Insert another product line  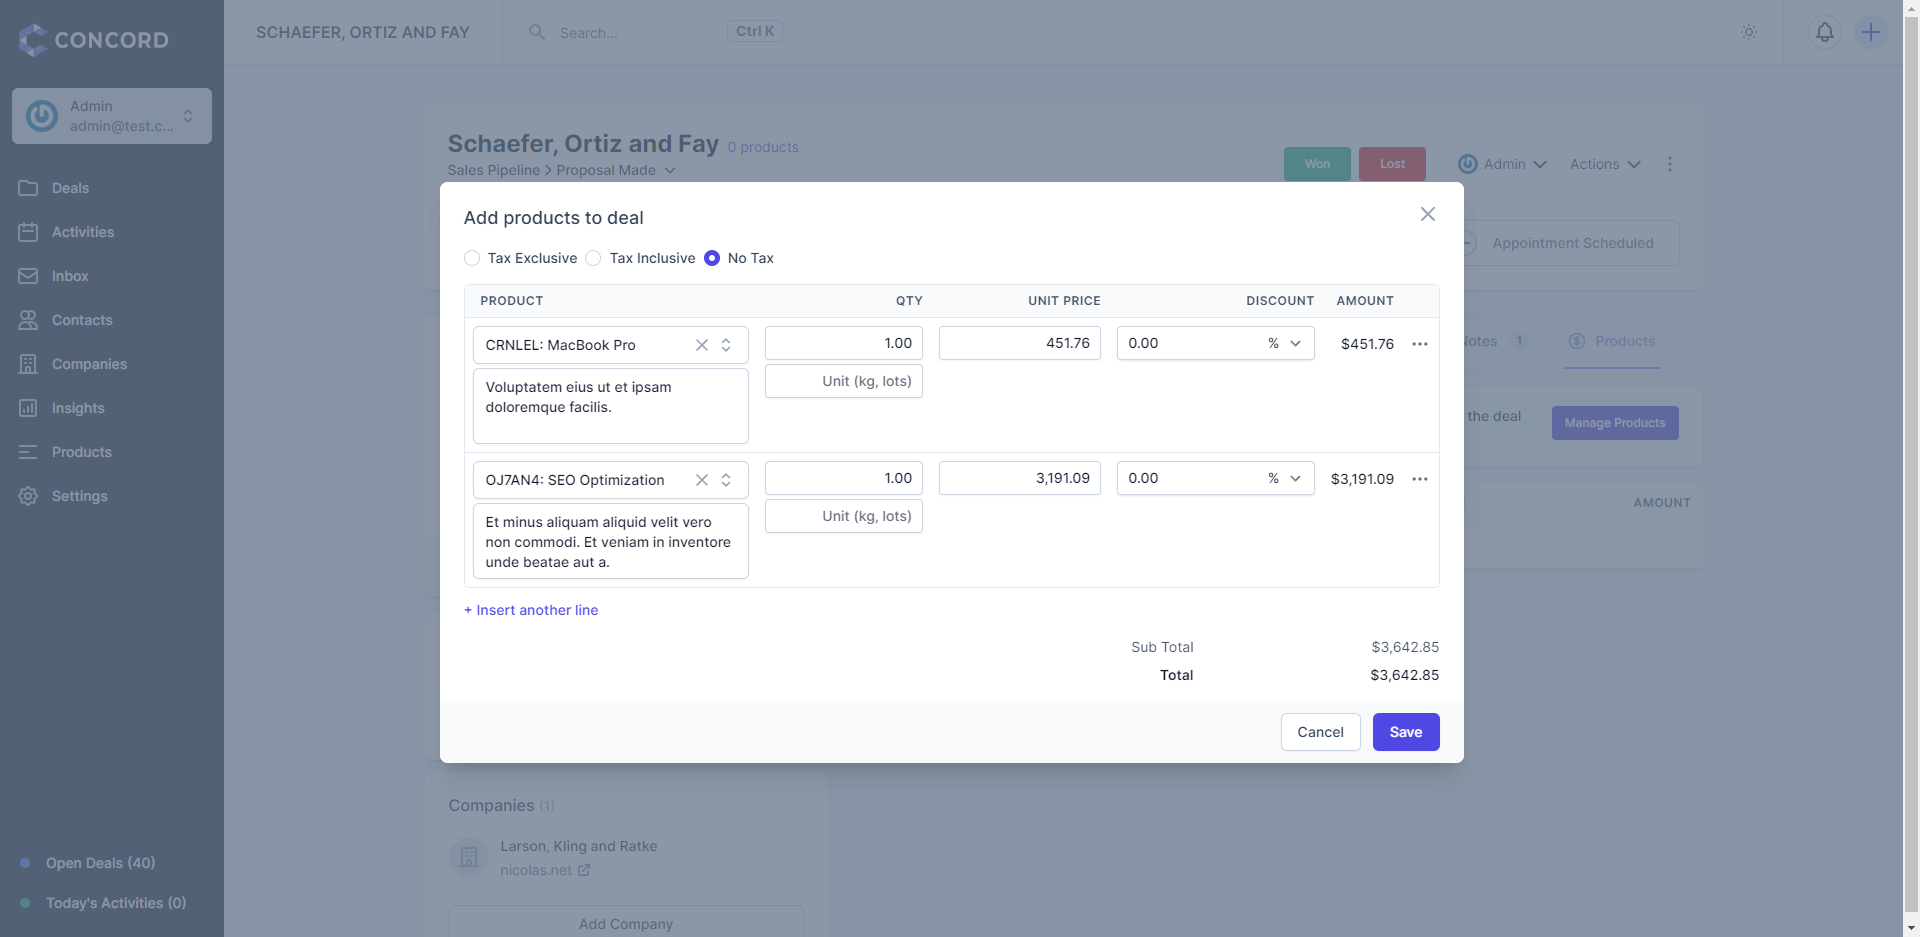(x=531, y=610)
